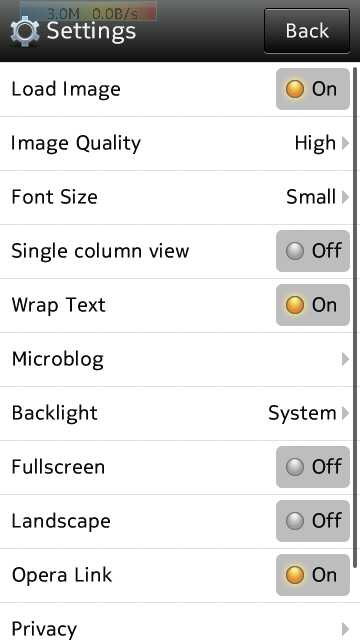
Task: Switch off Opera Link toggle
Action: tap(313, 575)
